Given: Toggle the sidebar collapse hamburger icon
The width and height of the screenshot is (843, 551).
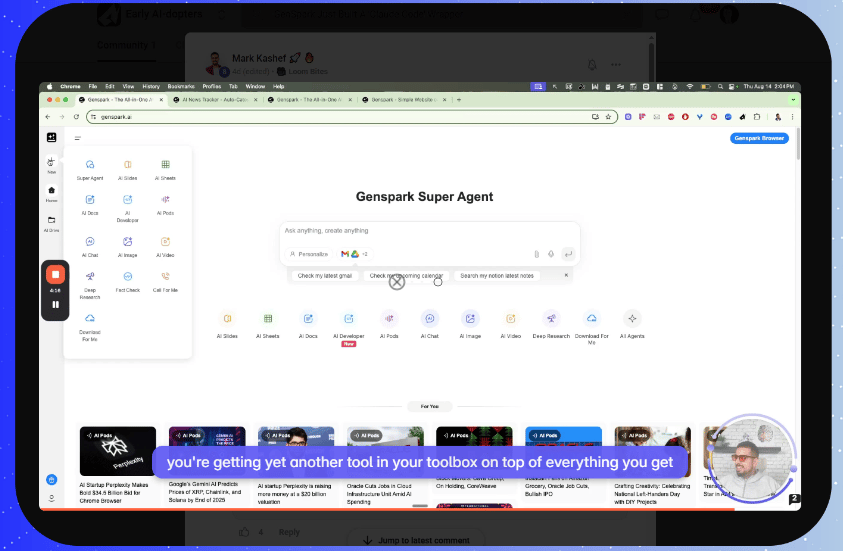Looking at the screenshot, I should click(77, 138).
